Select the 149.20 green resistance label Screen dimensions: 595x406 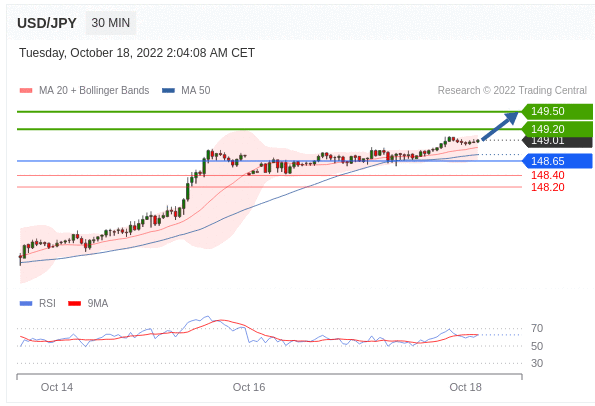[557, 129]
